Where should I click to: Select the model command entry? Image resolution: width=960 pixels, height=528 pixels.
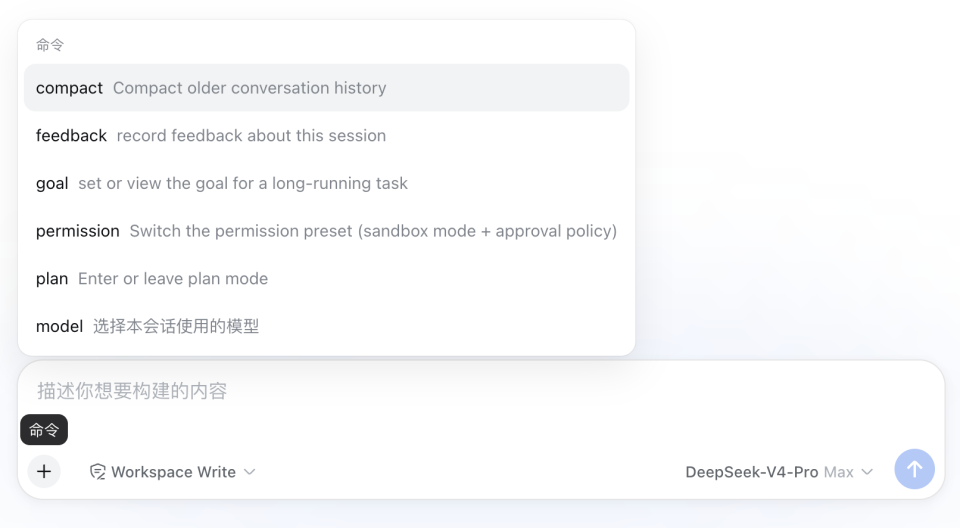click(326, 326)
